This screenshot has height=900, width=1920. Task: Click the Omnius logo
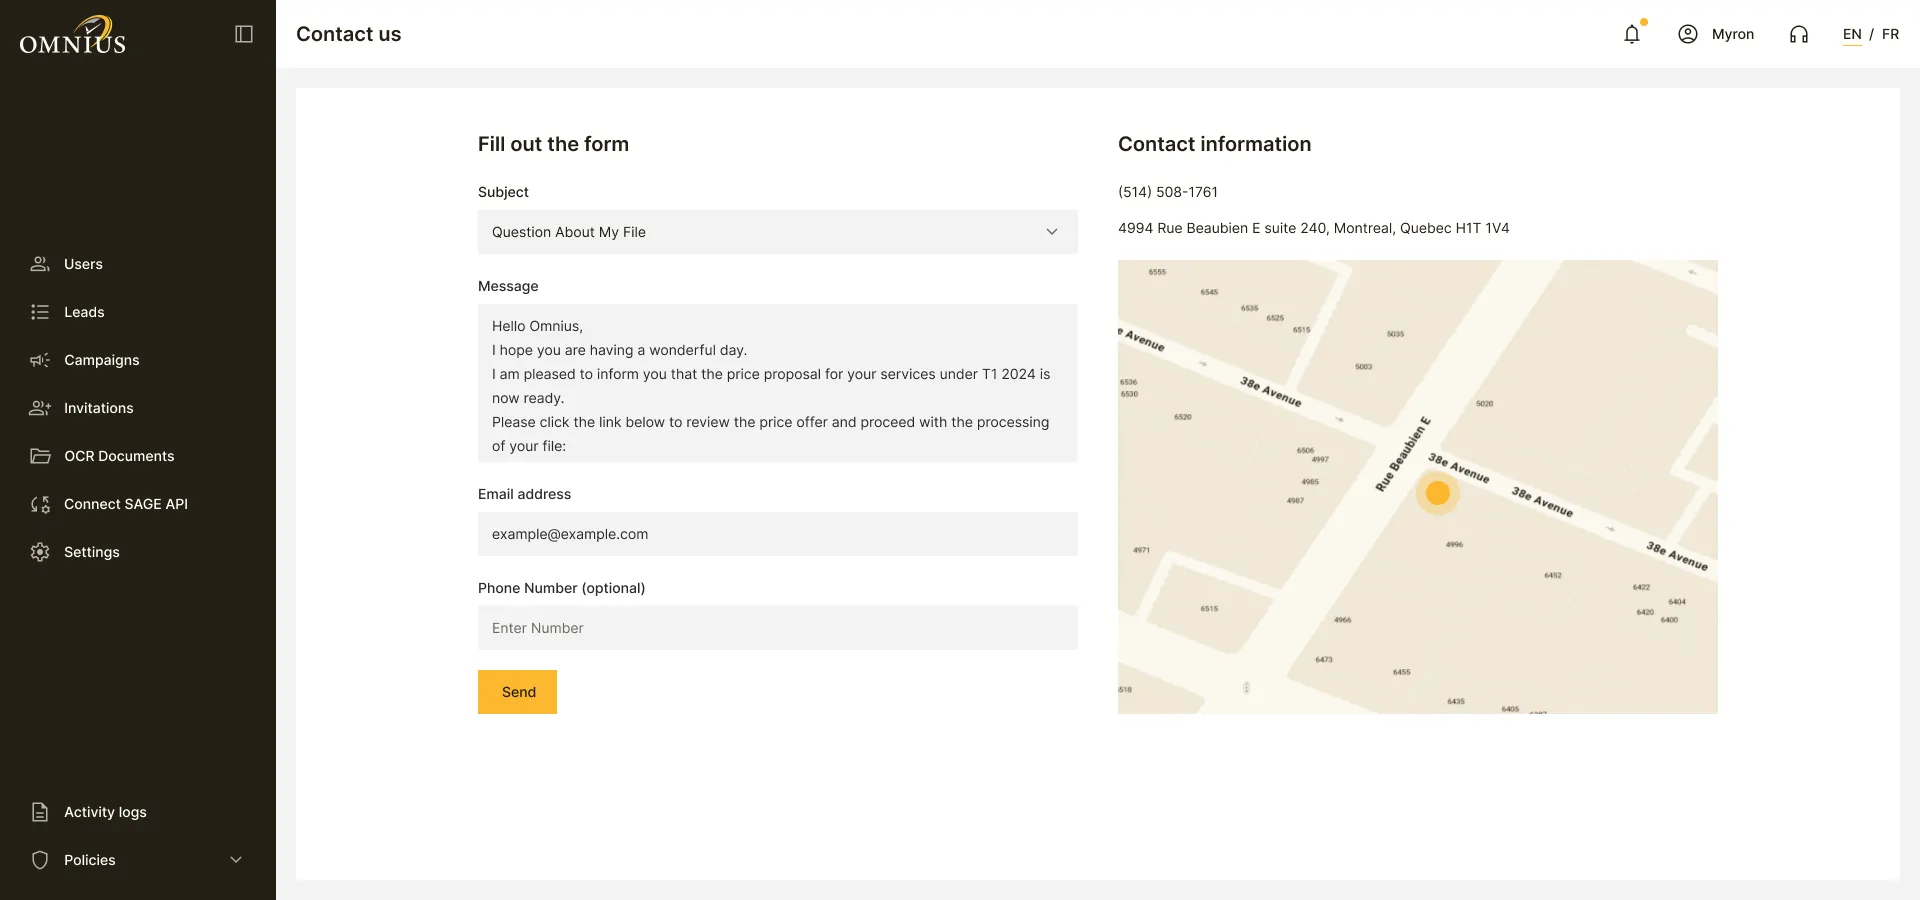click(73, 35)
